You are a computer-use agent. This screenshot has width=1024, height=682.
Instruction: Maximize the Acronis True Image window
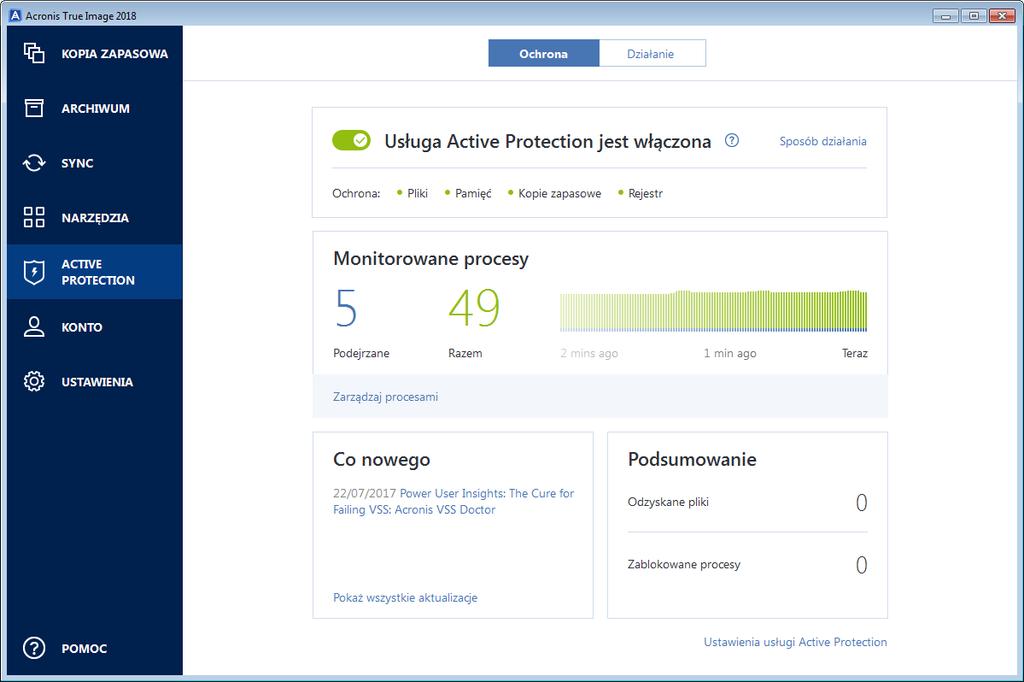(974, 16)
